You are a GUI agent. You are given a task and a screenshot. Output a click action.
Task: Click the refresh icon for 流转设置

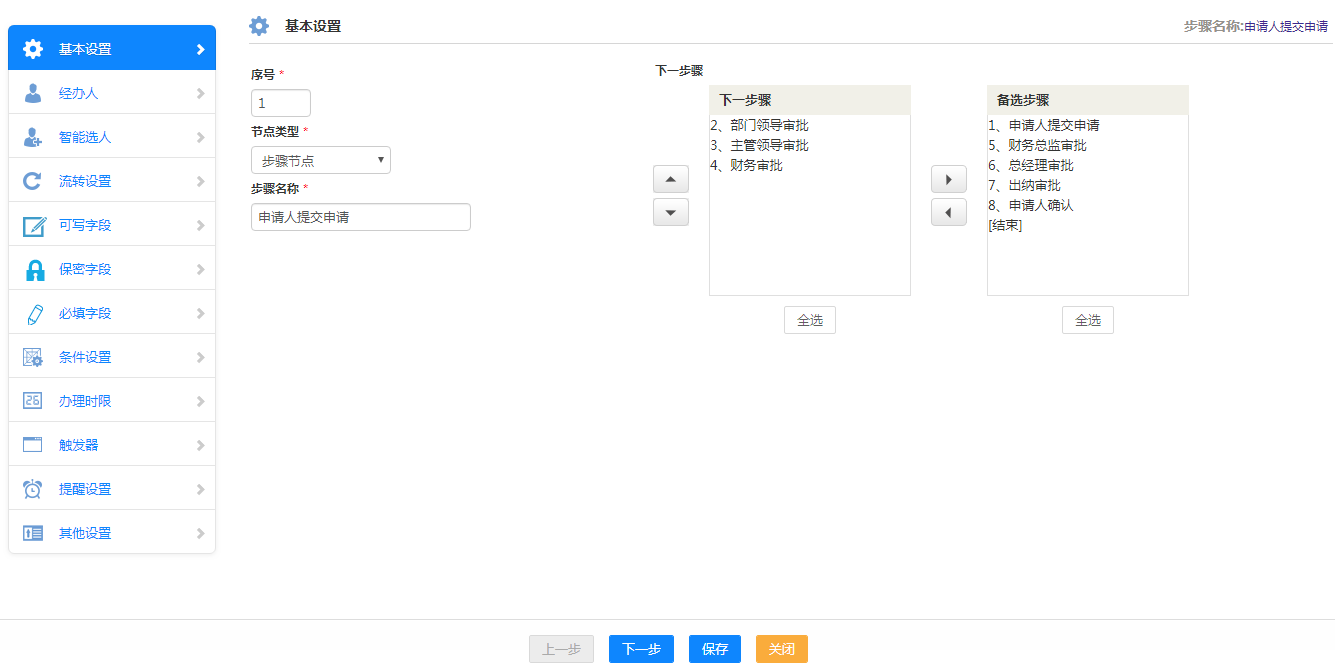coord(33,181)
